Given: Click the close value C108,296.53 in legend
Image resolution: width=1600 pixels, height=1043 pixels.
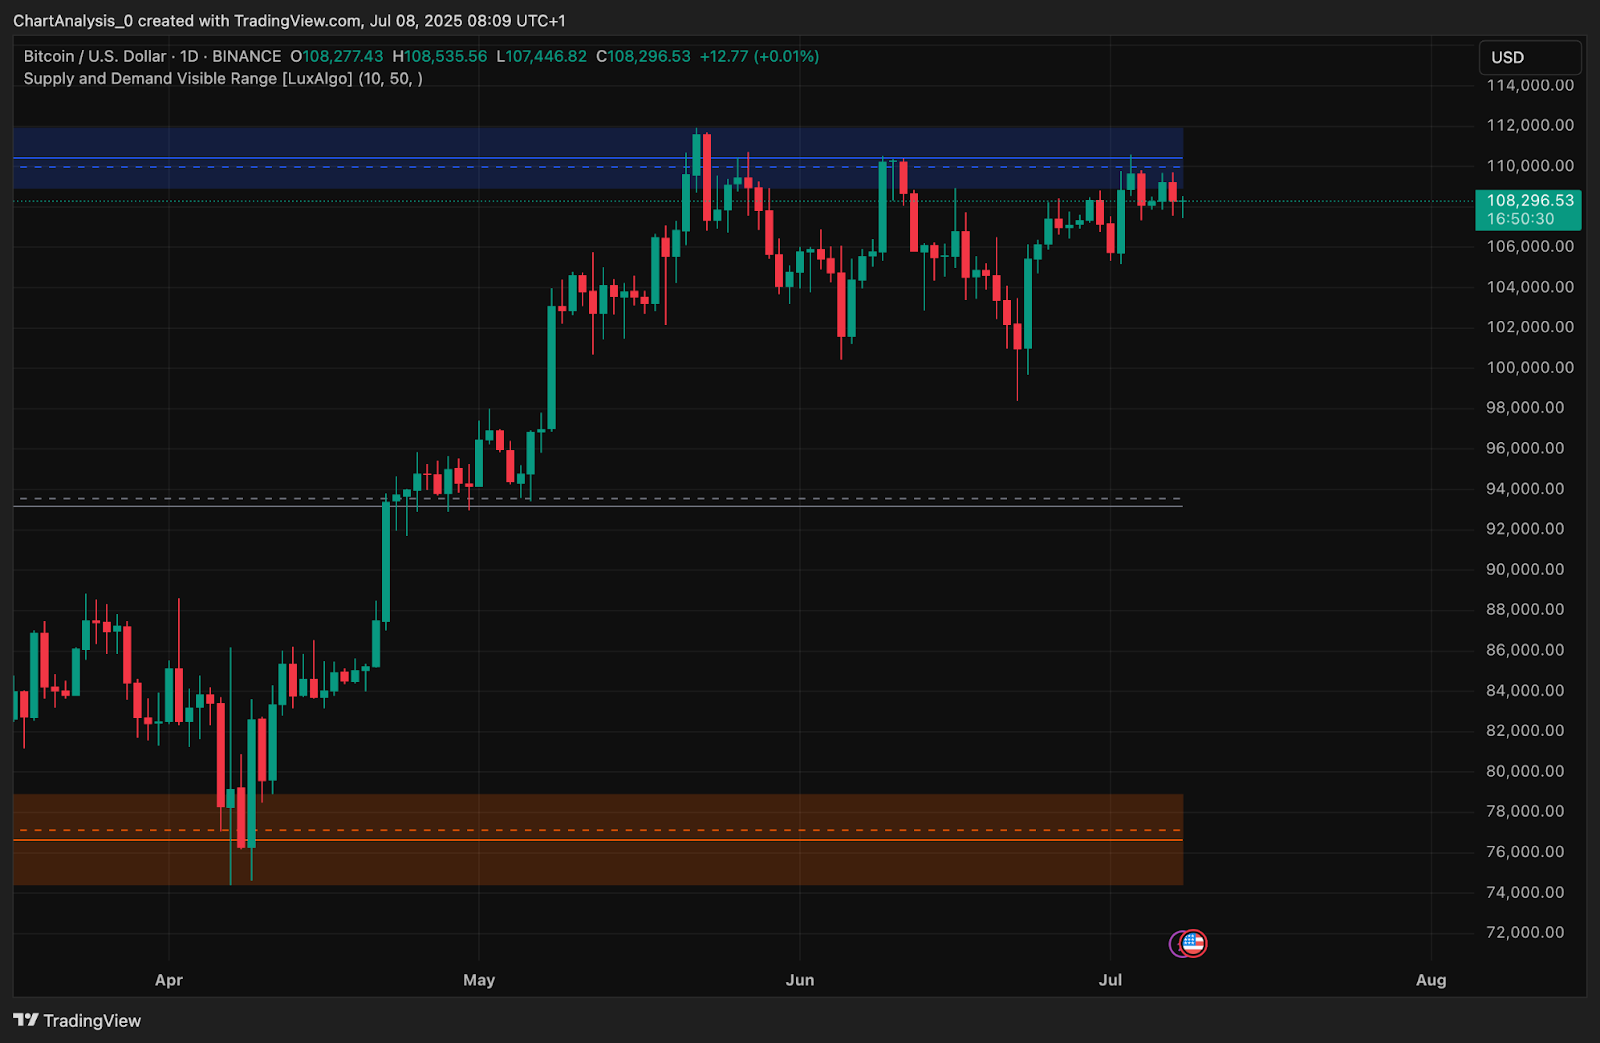Looking at the screenshot, I should click(x=643, y=56).
